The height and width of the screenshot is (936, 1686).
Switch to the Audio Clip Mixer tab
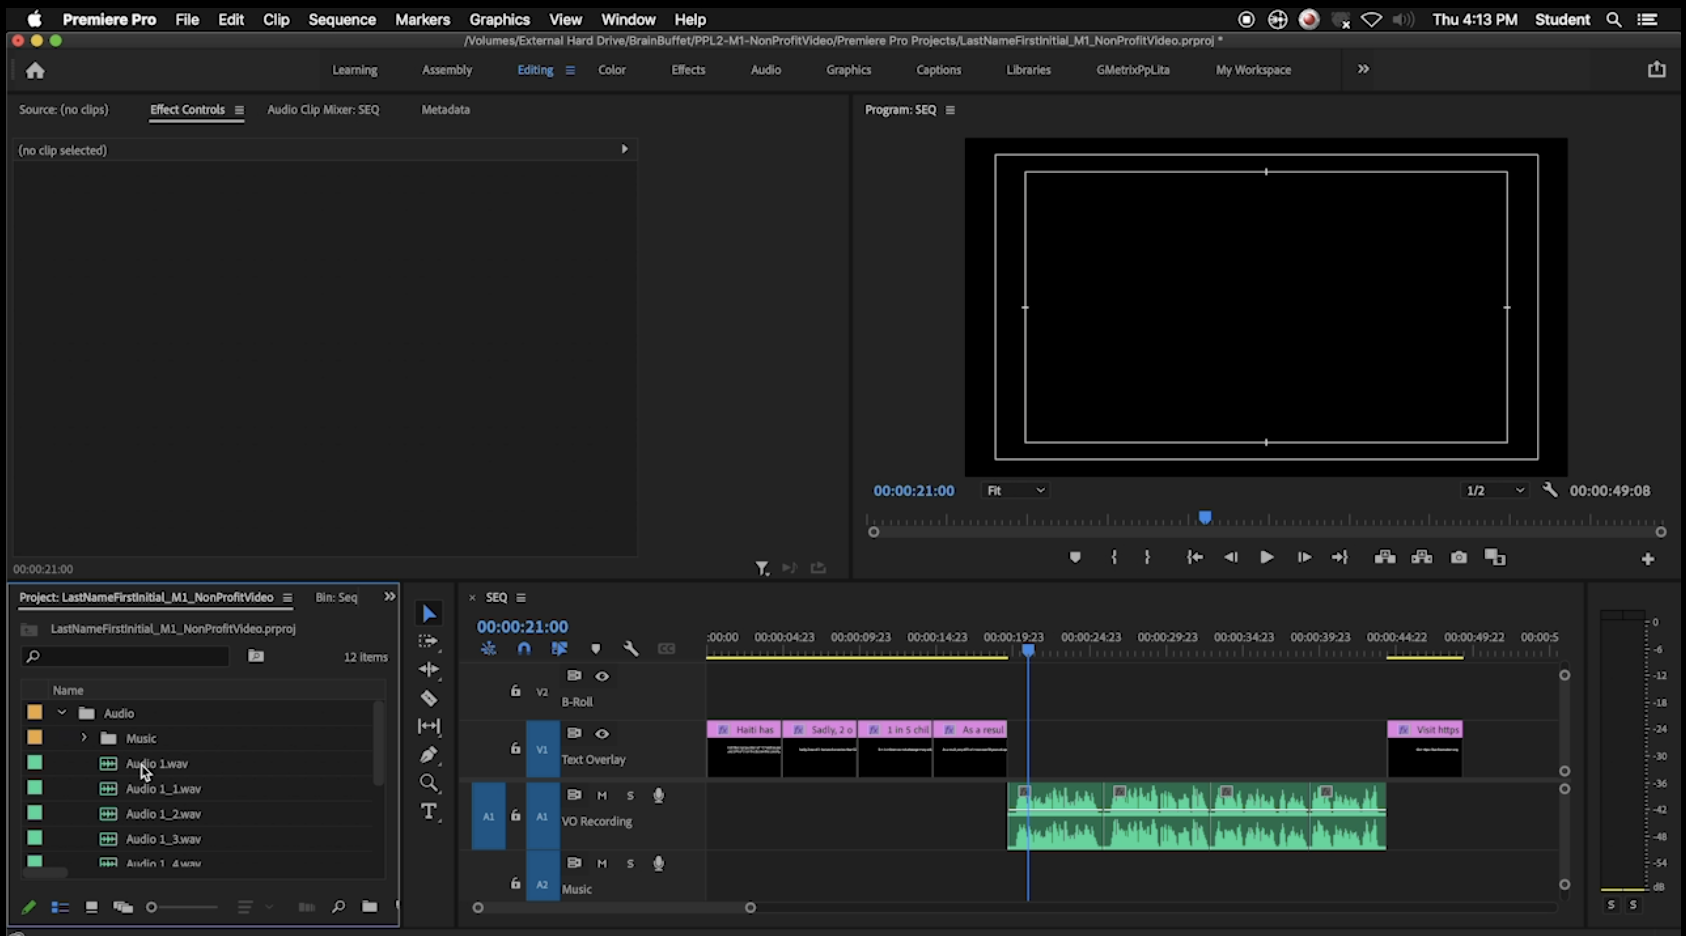pyautogui.click(x=323, y=110)
